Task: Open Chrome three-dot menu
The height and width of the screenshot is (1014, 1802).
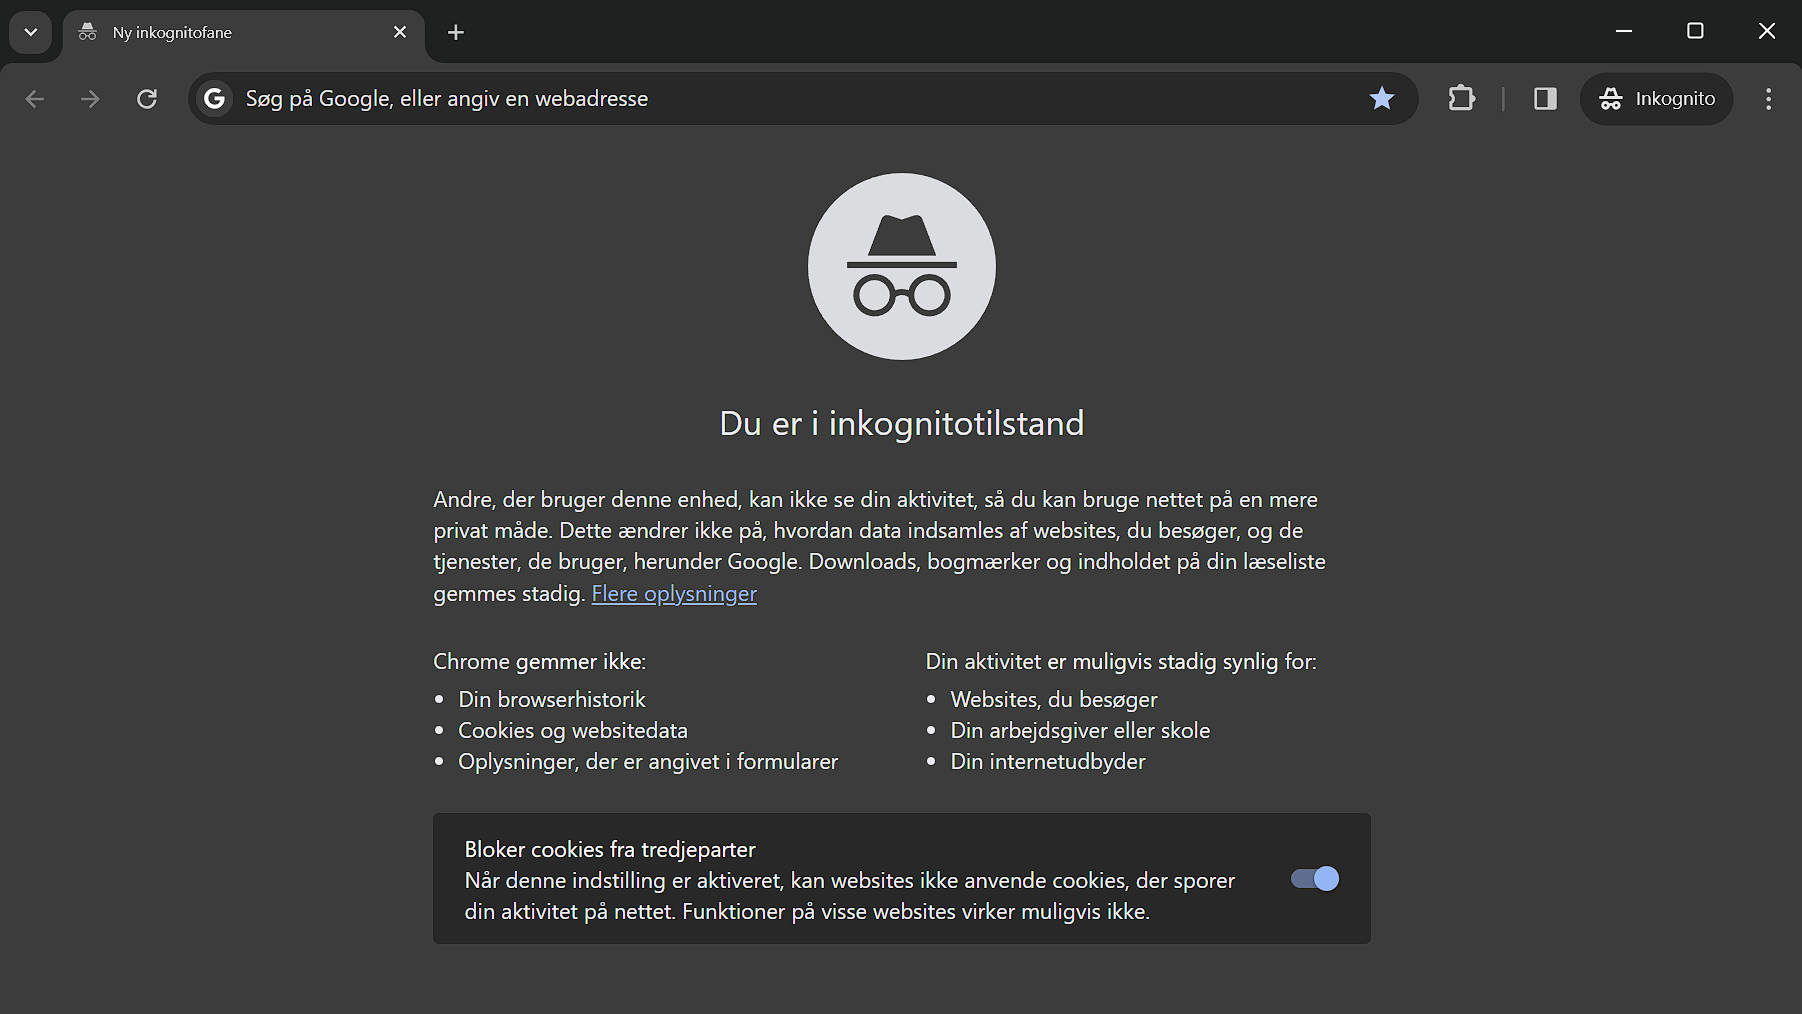Action: (x=1768, y=98)
